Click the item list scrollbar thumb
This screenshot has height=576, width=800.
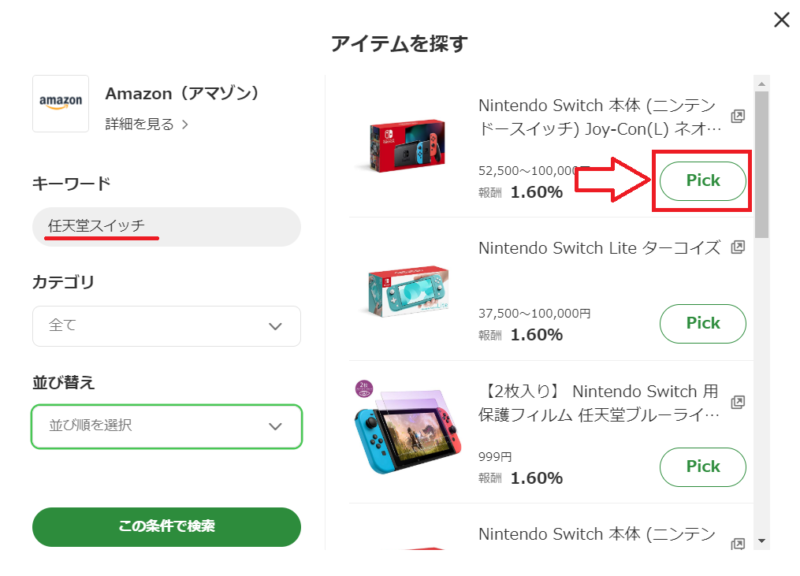762,165
